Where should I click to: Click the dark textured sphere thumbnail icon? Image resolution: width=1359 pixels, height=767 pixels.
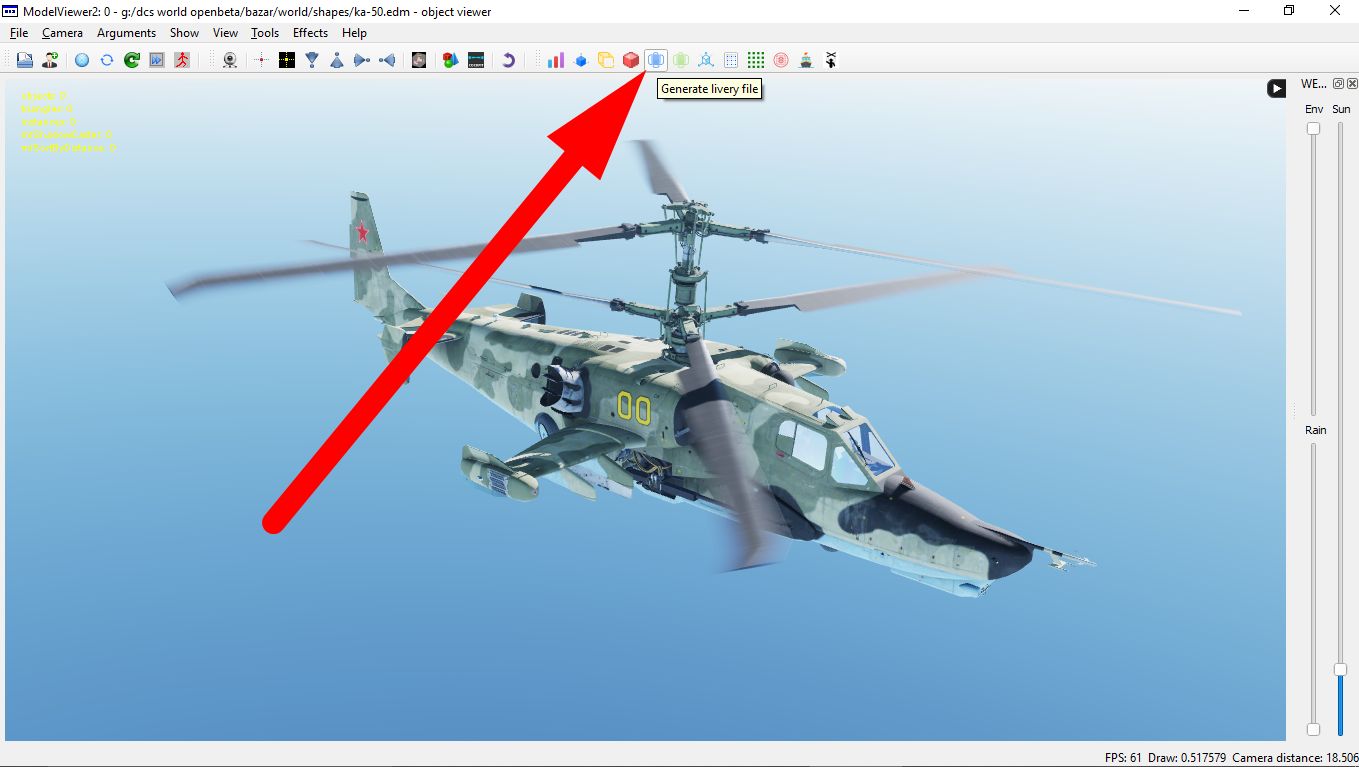[x=419, y=60]
